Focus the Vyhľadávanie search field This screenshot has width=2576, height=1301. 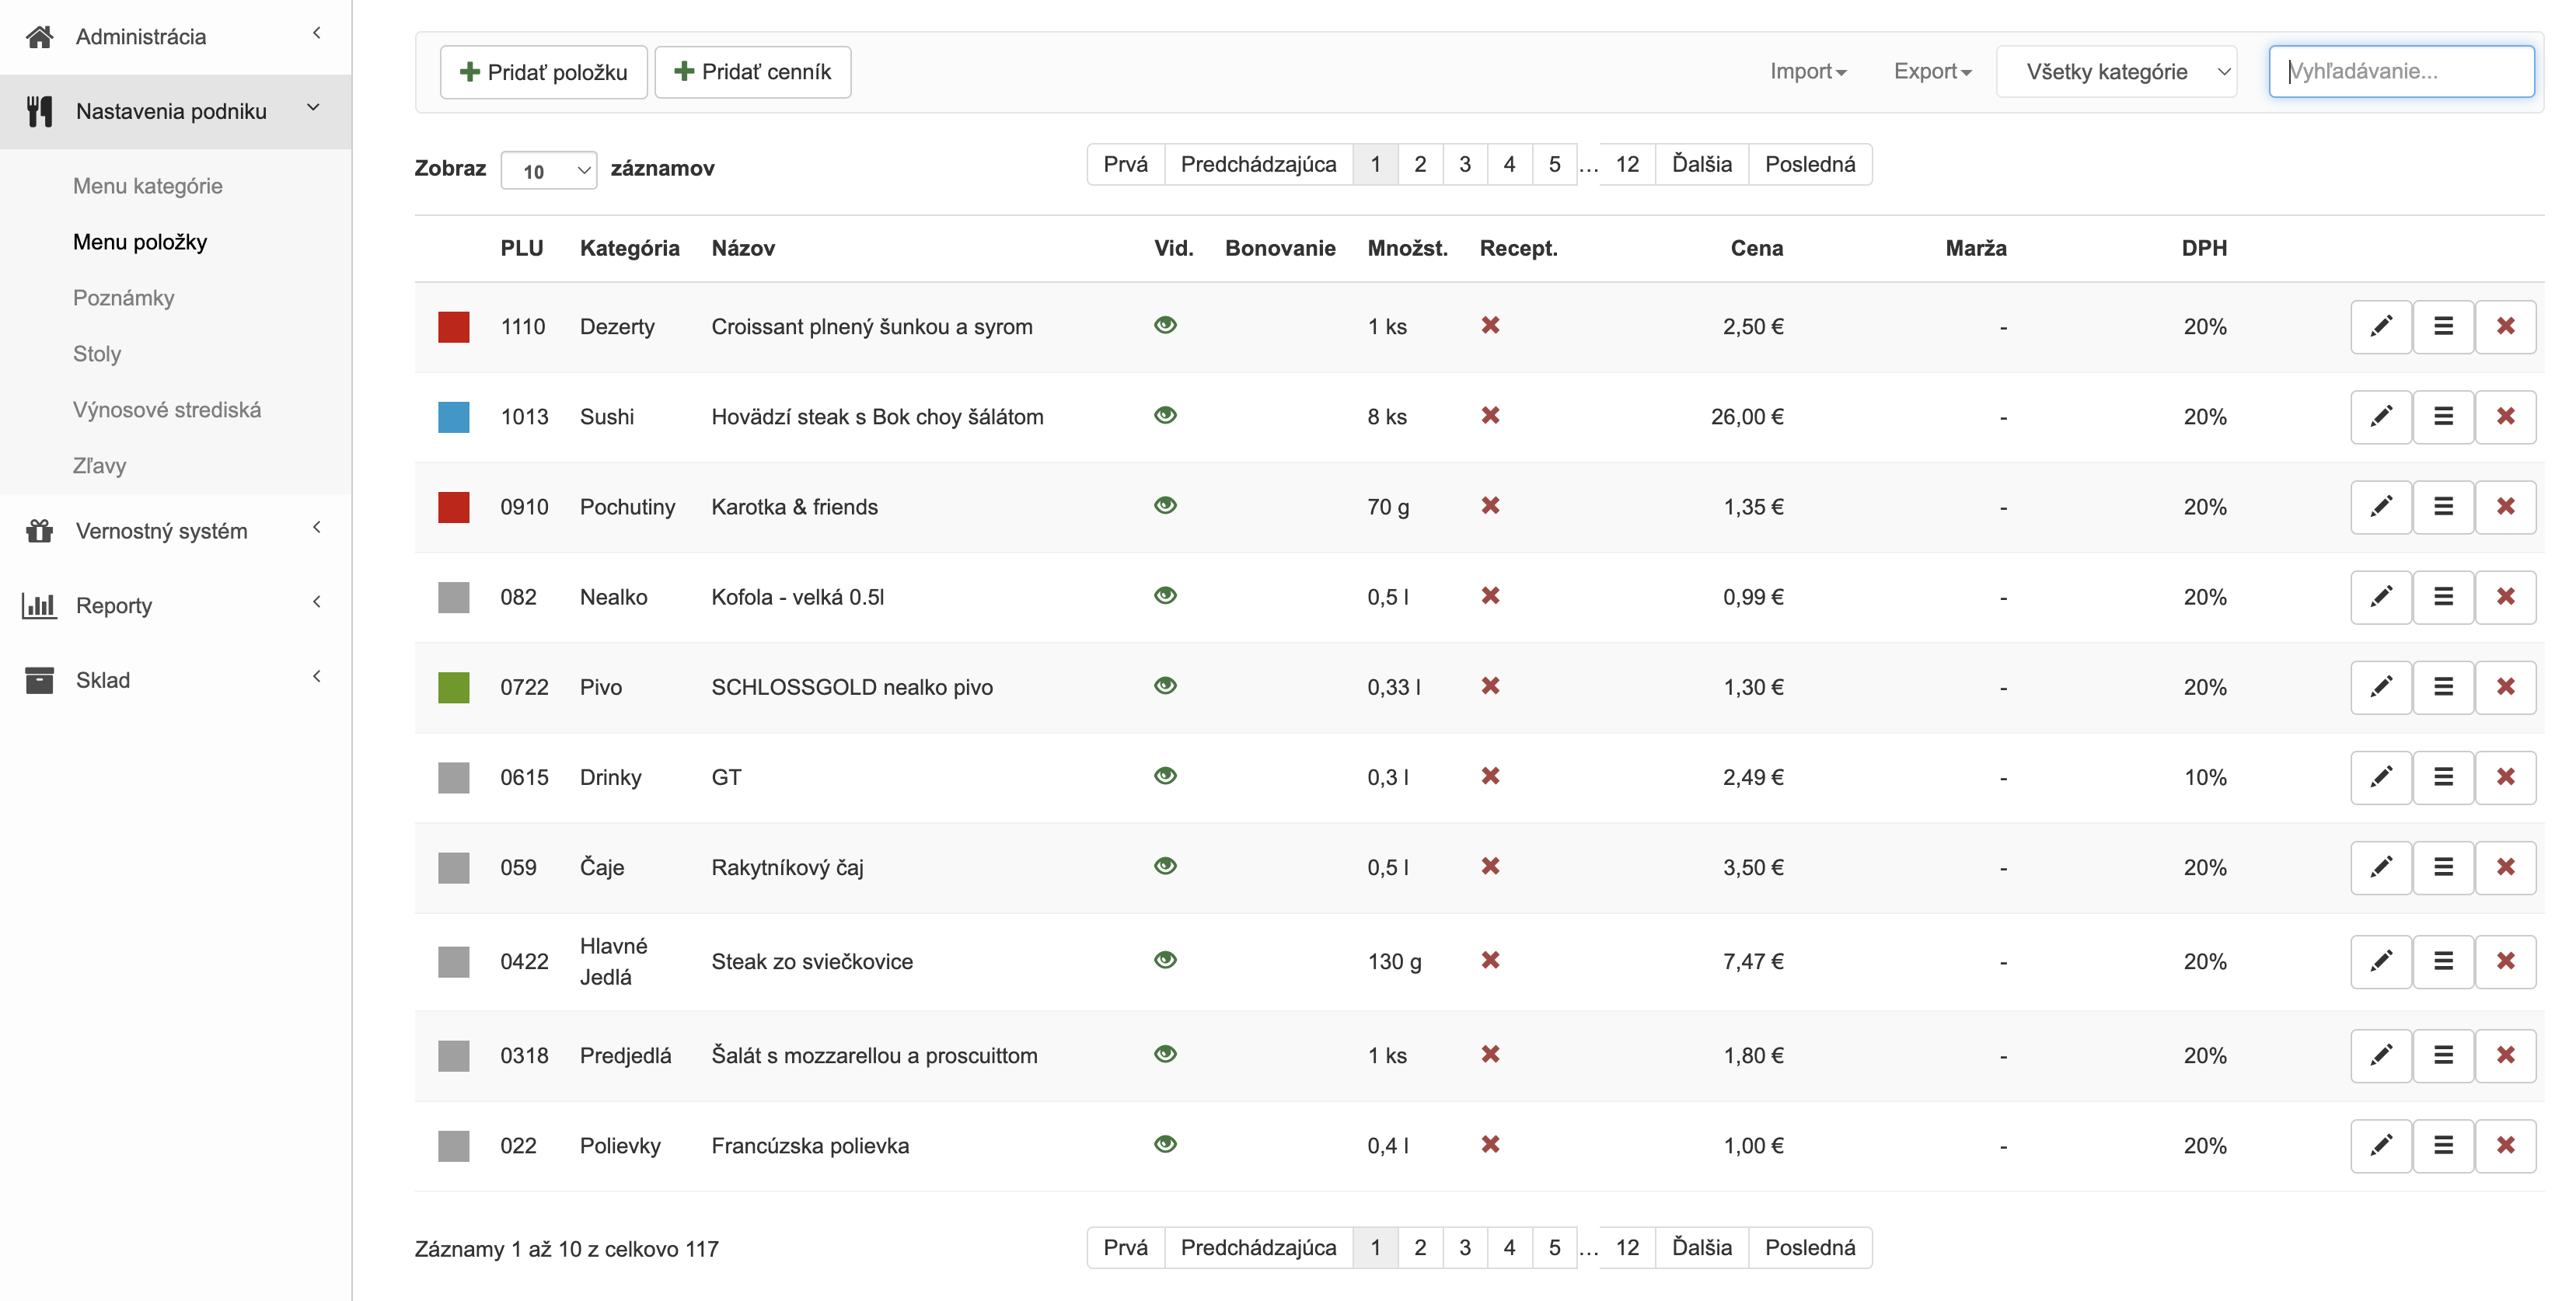click(x=2400, y=72)
